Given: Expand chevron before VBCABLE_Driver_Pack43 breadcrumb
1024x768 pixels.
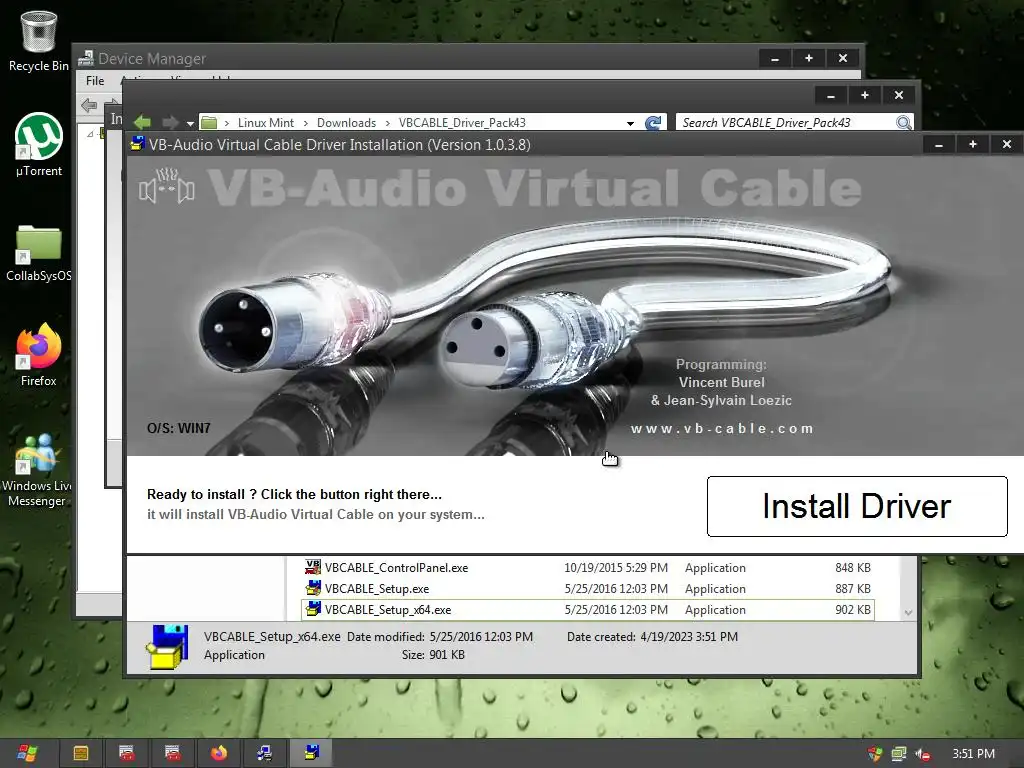Looking at the screenshot, I should pyautogui.click(x=387, y=123).
